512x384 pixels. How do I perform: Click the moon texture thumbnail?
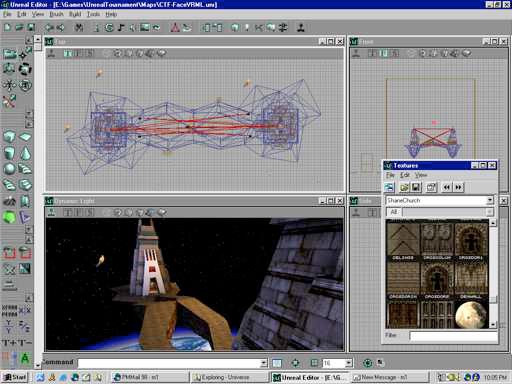(471, 314)
